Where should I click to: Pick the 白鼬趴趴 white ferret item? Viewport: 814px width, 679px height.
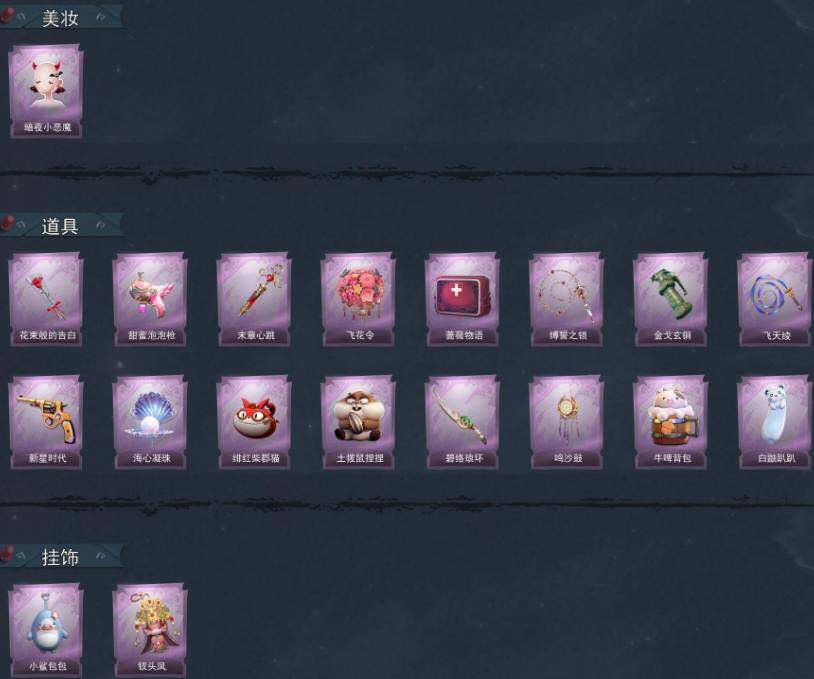coord(775,423)
